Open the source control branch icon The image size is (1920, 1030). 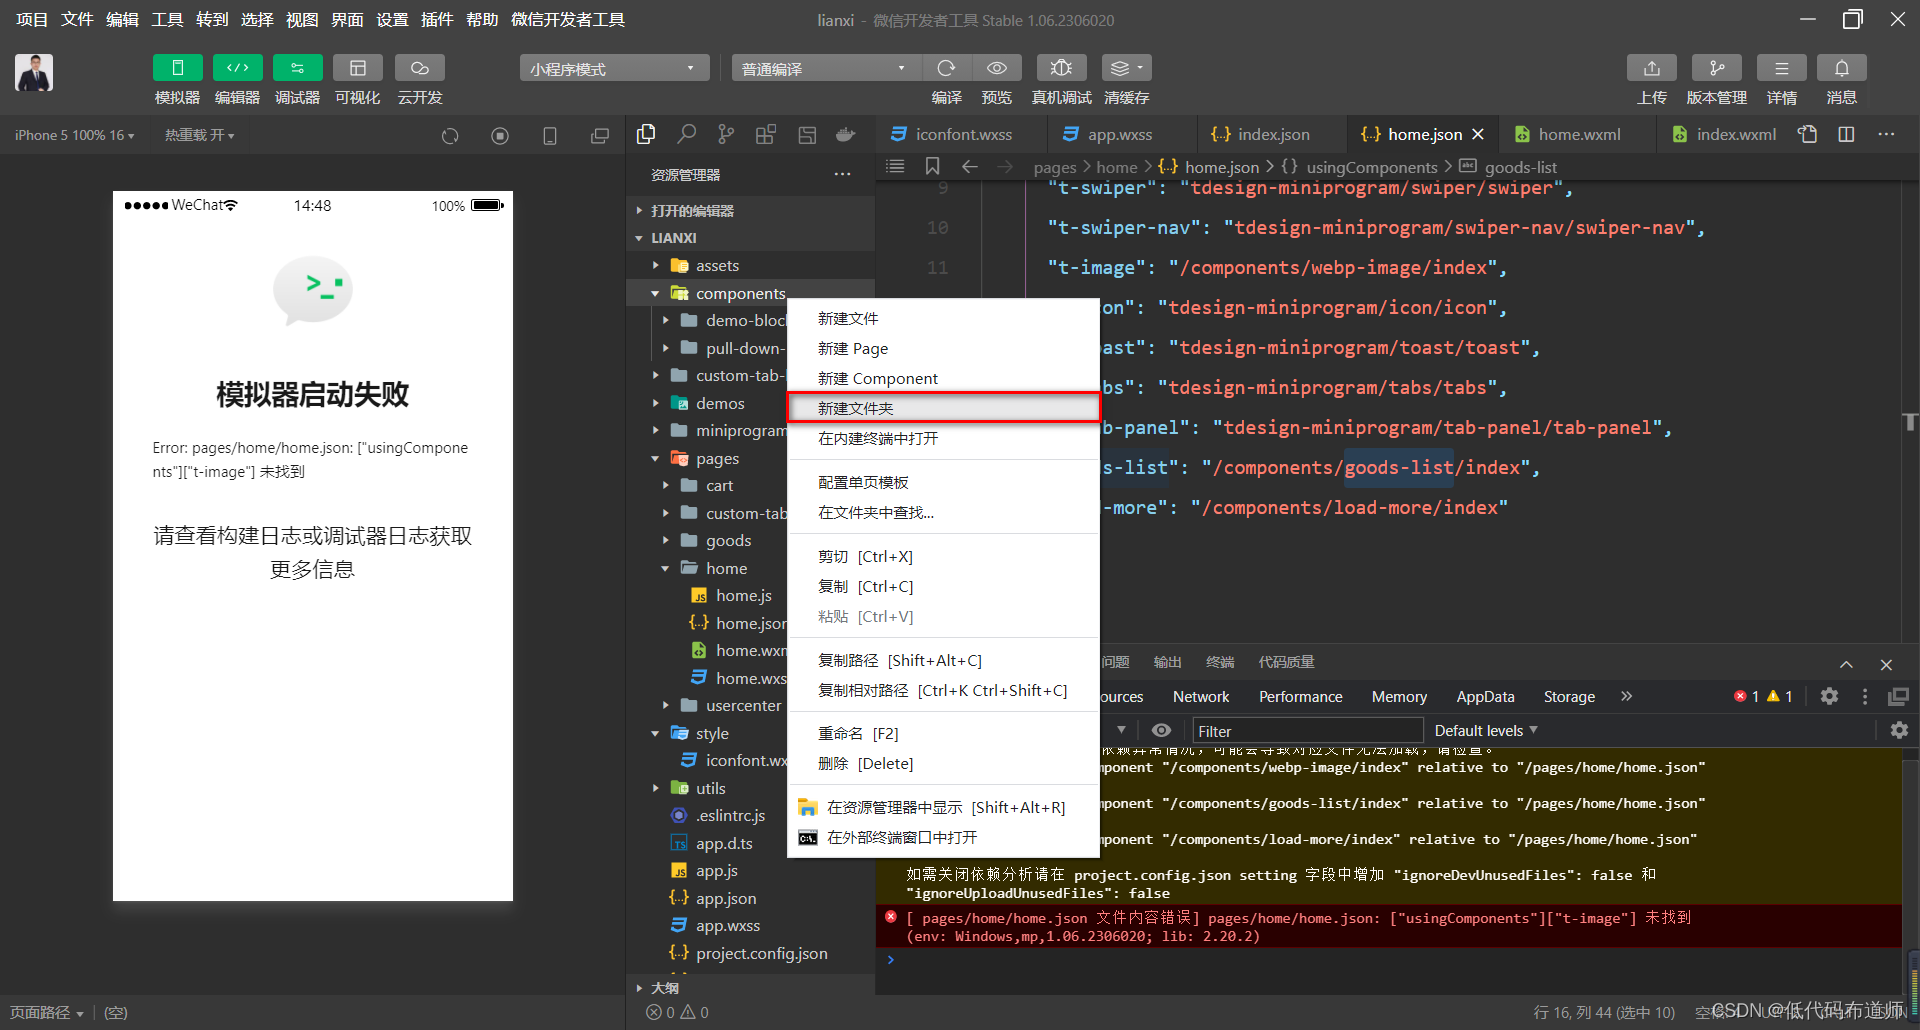point(726,134)
